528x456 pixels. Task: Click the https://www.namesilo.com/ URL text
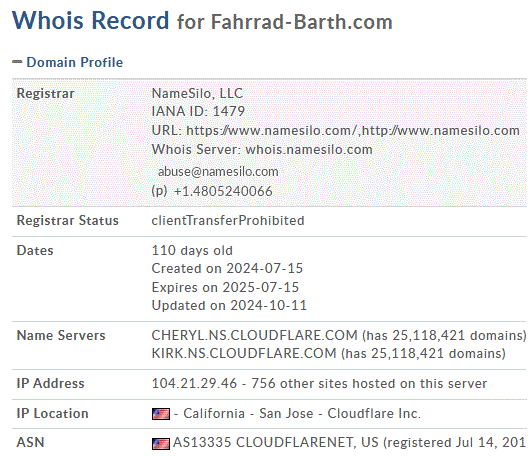(271, 131)
